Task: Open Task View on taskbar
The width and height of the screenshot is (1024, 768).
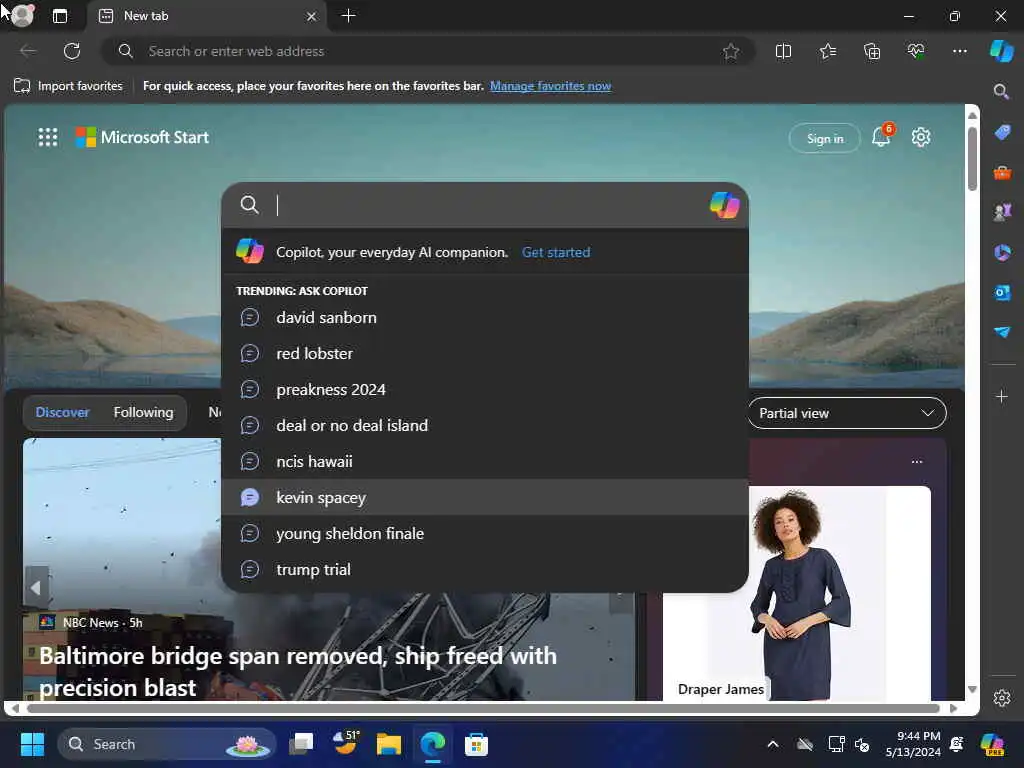Action: 301,744
